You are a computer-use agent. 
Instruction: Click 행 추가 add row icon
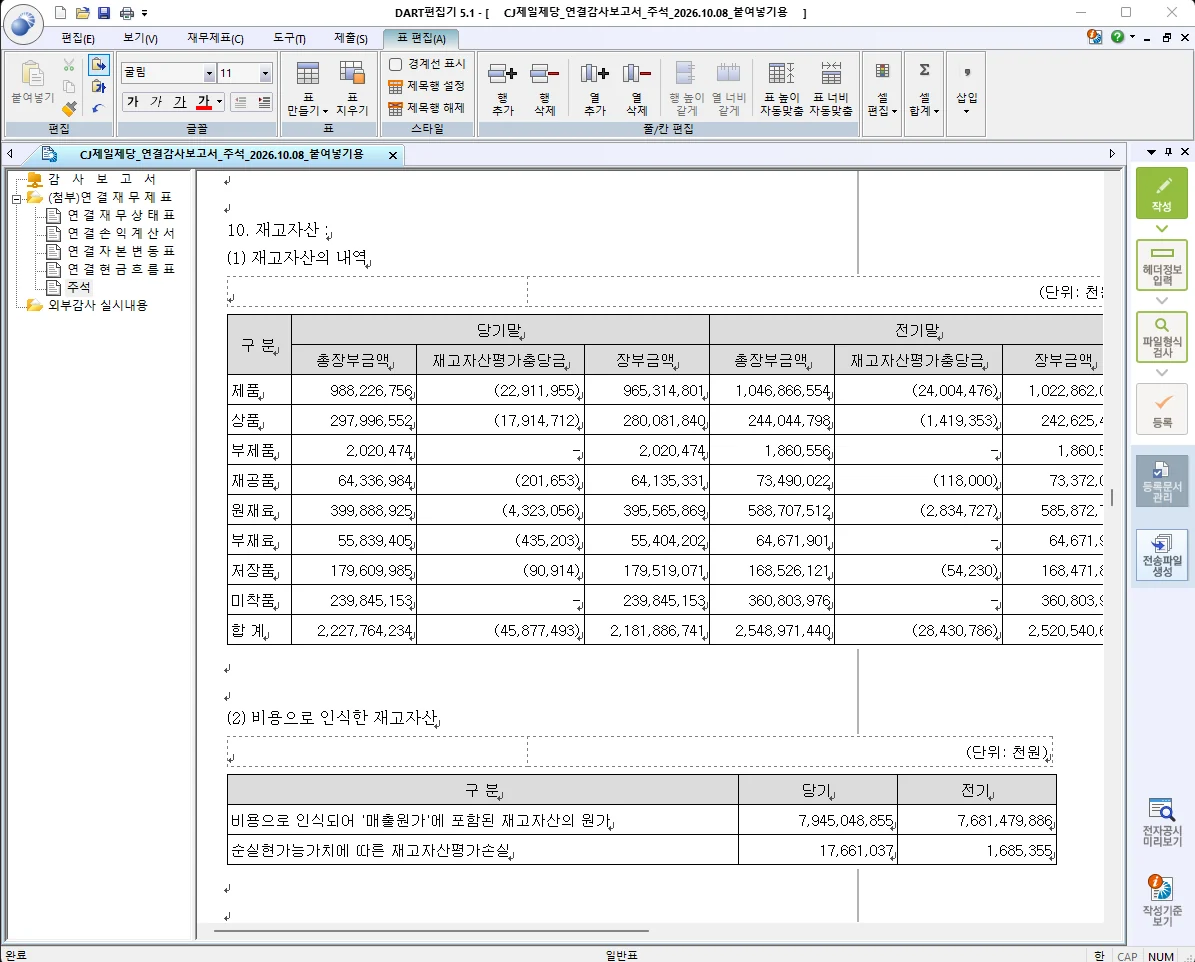503,88
